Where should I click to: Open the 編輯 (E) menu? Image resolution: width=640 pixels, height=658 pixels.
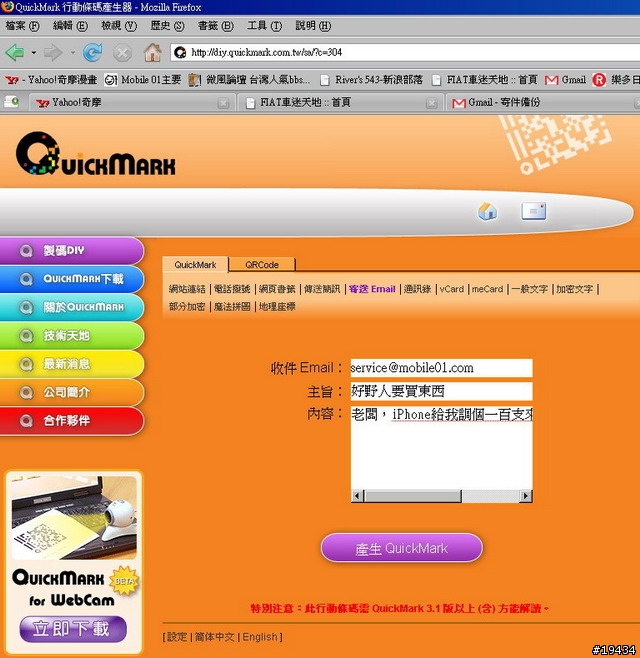coord(70,26)
